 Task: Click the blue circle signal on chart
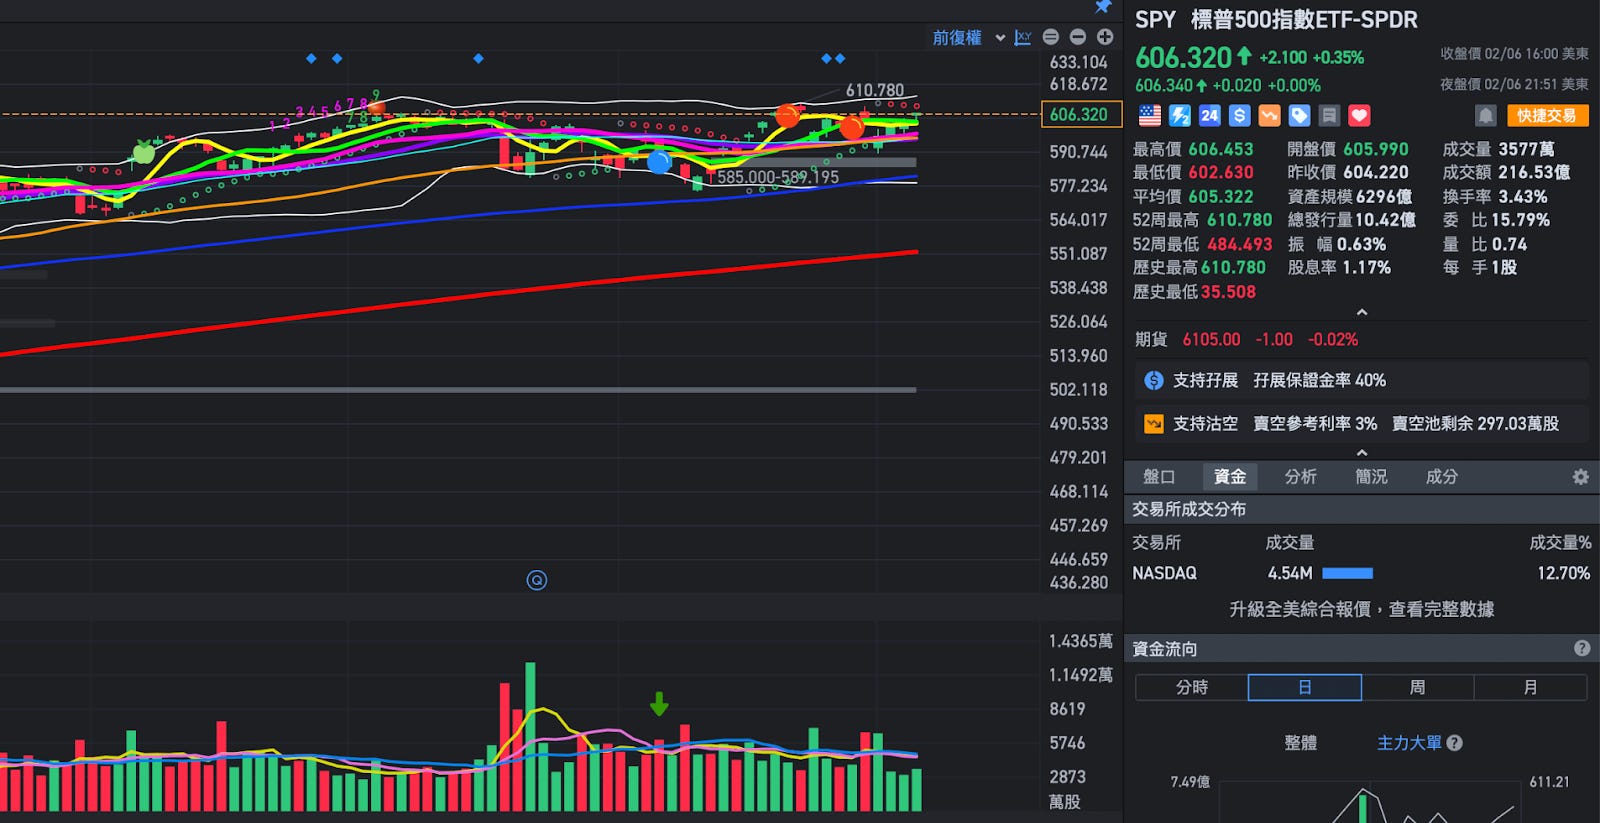pyautogui.click(x=659, y=161)
